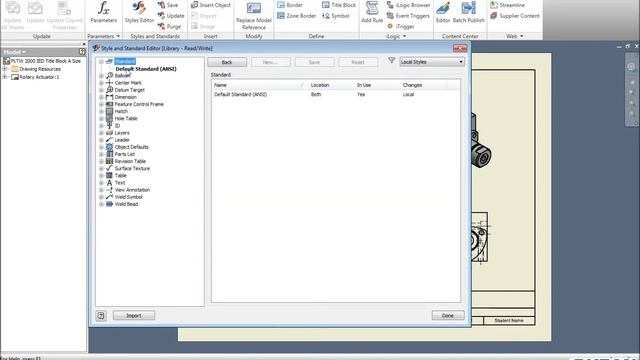The width and height of the screenshot is (640, 360).
Task: Open the Styles Editor tool
Action: 139,12
